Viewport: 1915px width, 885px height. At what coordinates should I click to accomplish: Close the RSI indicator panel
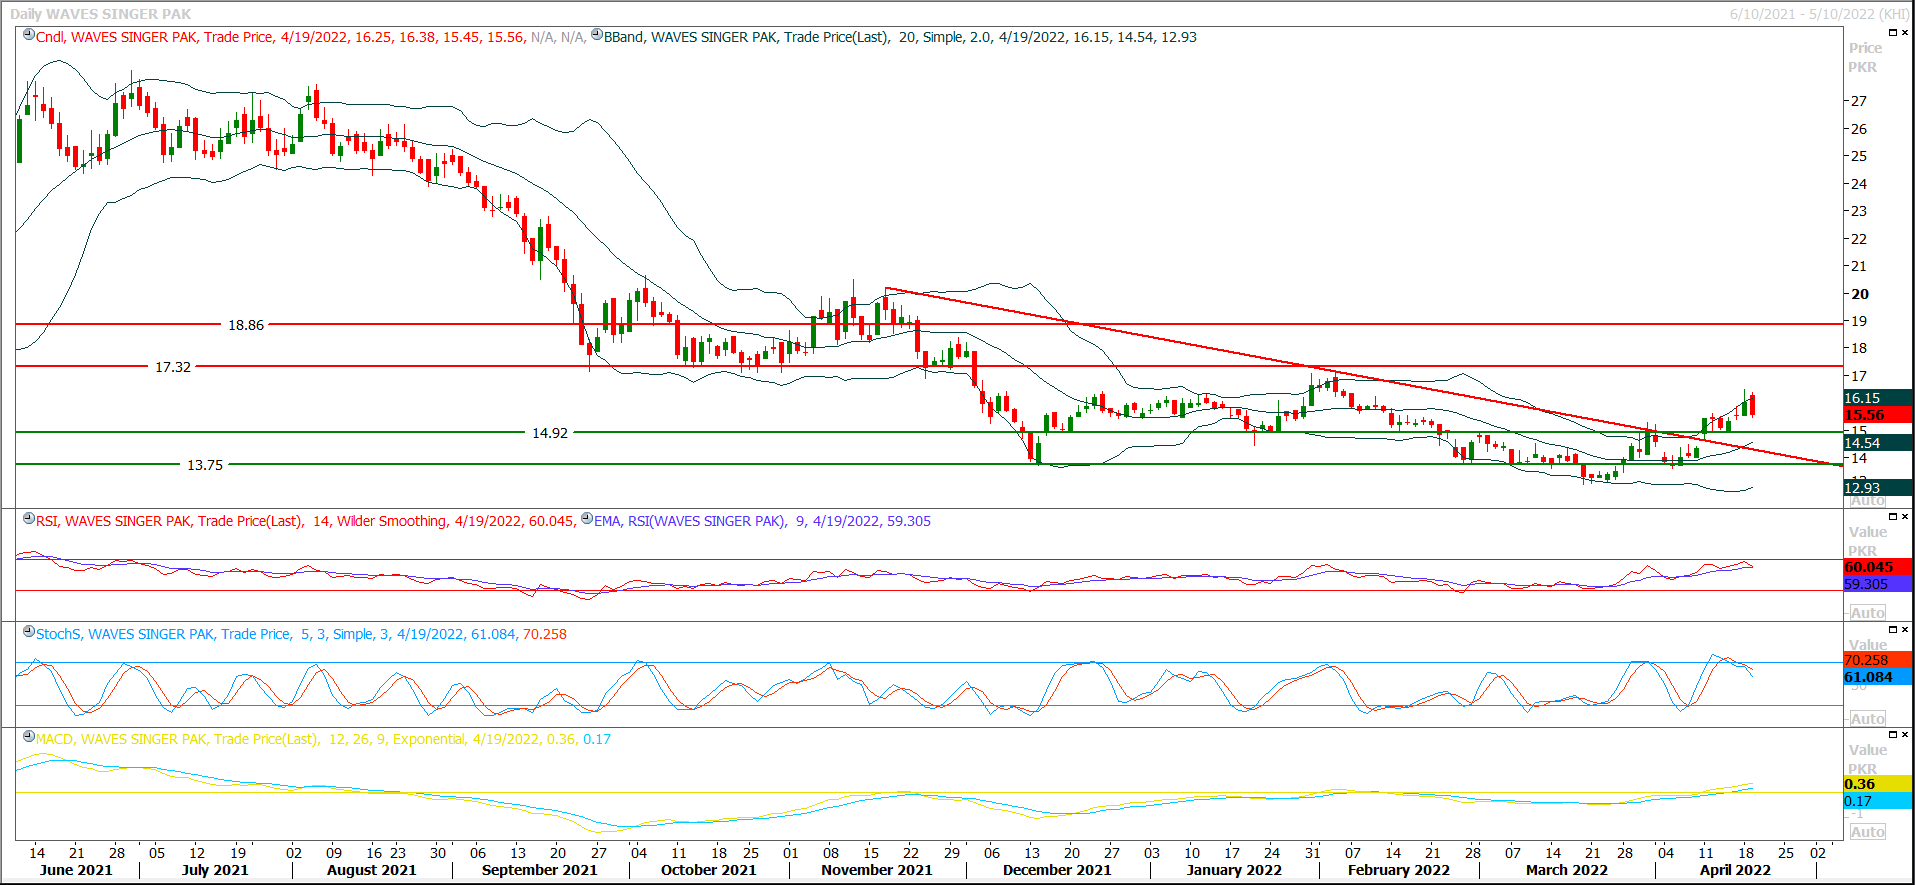[x=1905, y=517]
